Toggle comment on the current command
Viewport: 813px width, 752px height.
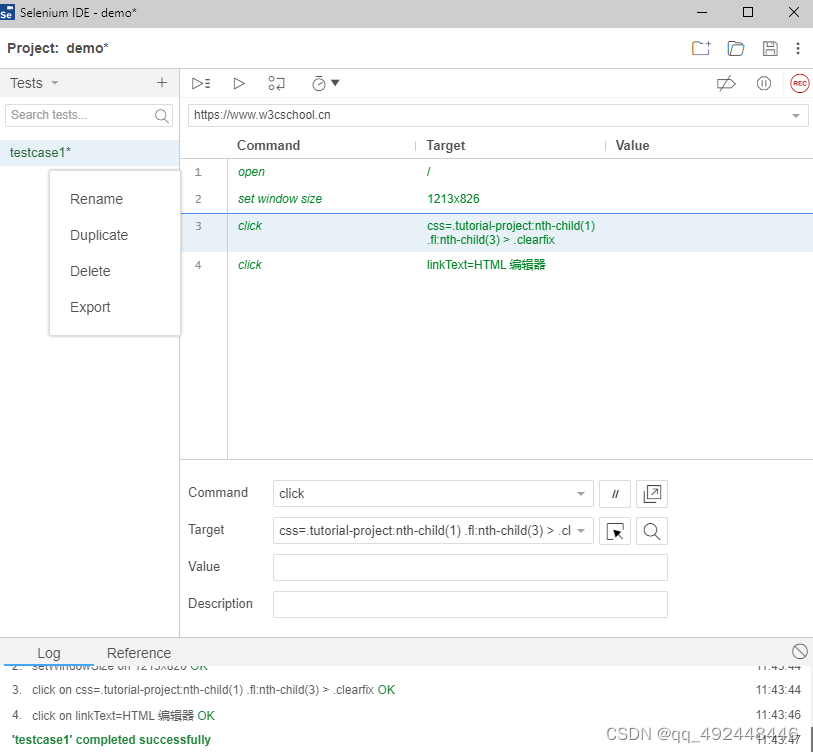pos(615,494)
